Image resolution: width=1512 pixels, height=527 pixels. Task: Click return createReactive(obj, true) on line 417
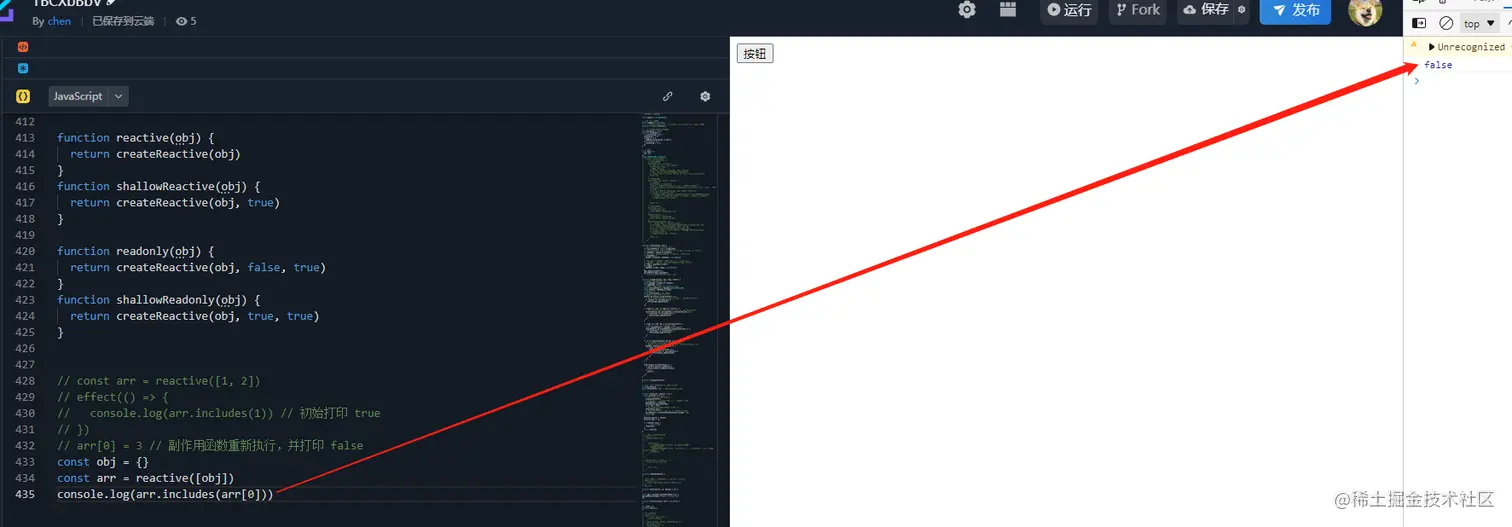(175, 202)
